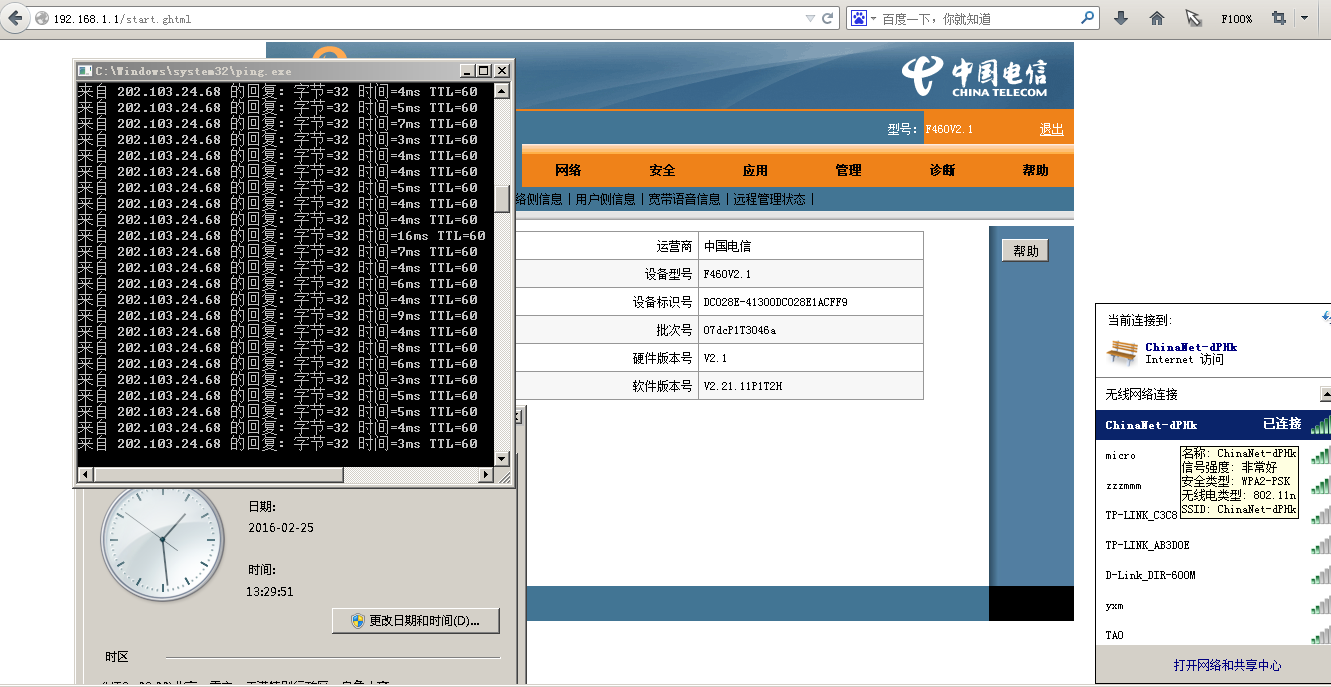Open the address bar history dropdown arrow
The image size is (1331, 687).
[810, 18]
